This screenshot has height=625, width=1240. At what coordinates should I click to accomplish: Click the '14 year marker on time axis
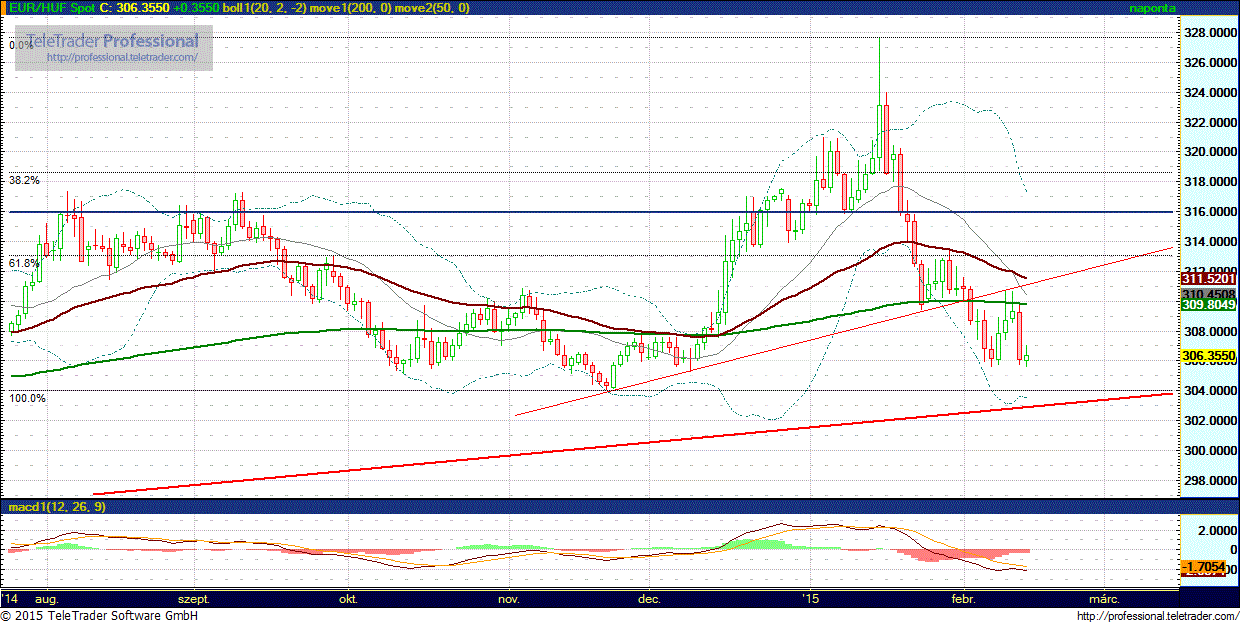click(9, 599)
